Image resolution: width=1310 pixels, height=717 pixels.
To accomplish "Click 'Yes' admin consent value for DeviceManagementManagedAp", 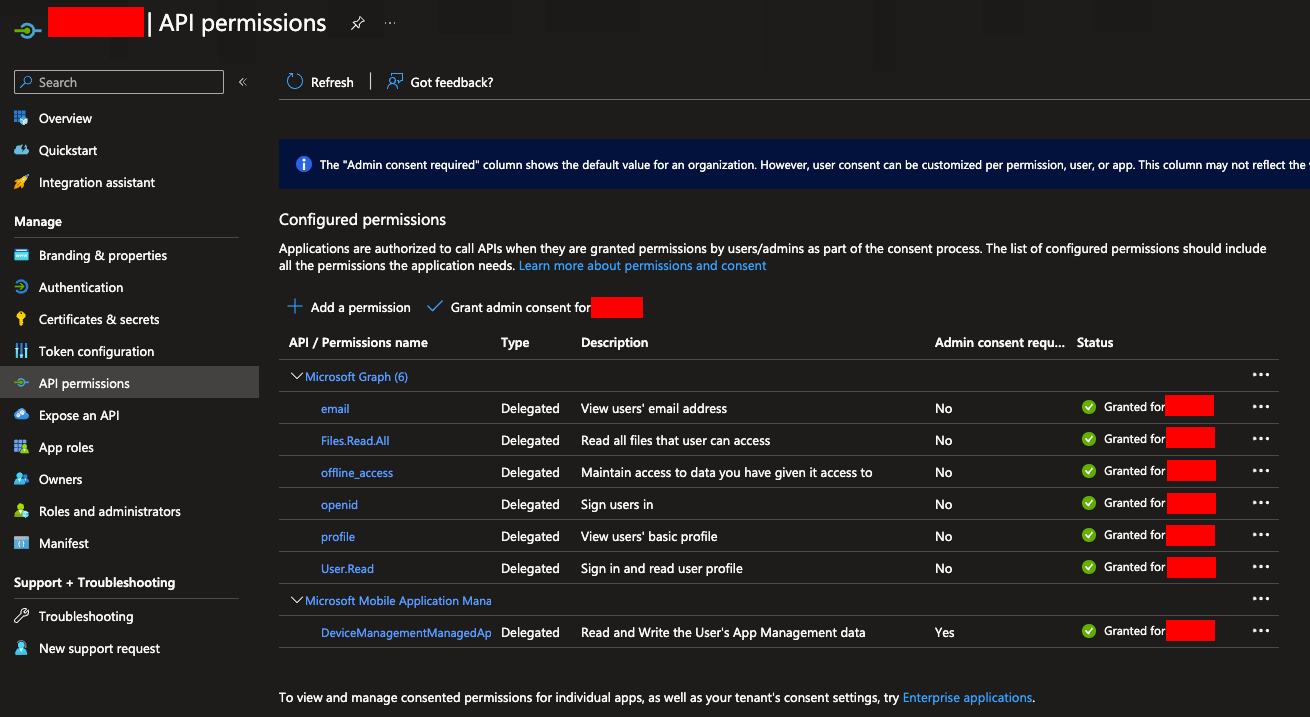I will click(945, 632).
